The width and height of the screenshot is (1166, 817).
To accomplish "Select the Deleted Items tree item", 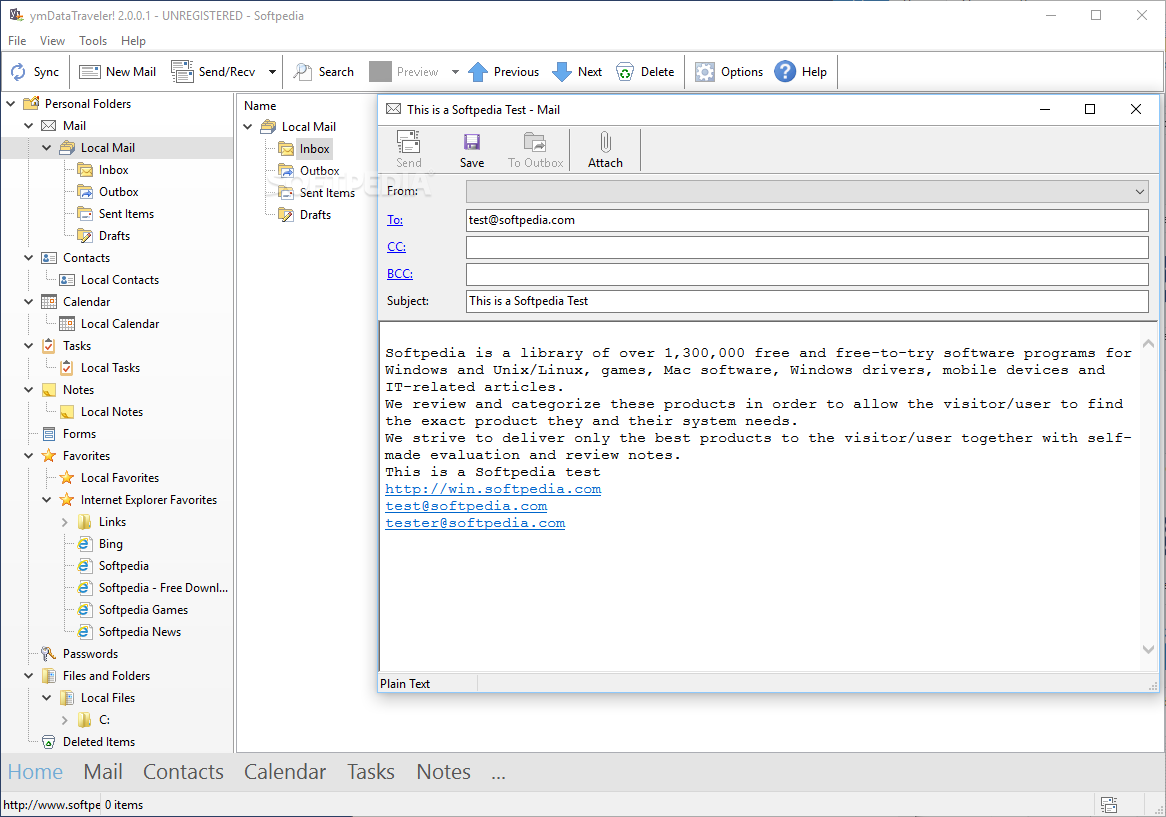I will click(x=99, y=742).
